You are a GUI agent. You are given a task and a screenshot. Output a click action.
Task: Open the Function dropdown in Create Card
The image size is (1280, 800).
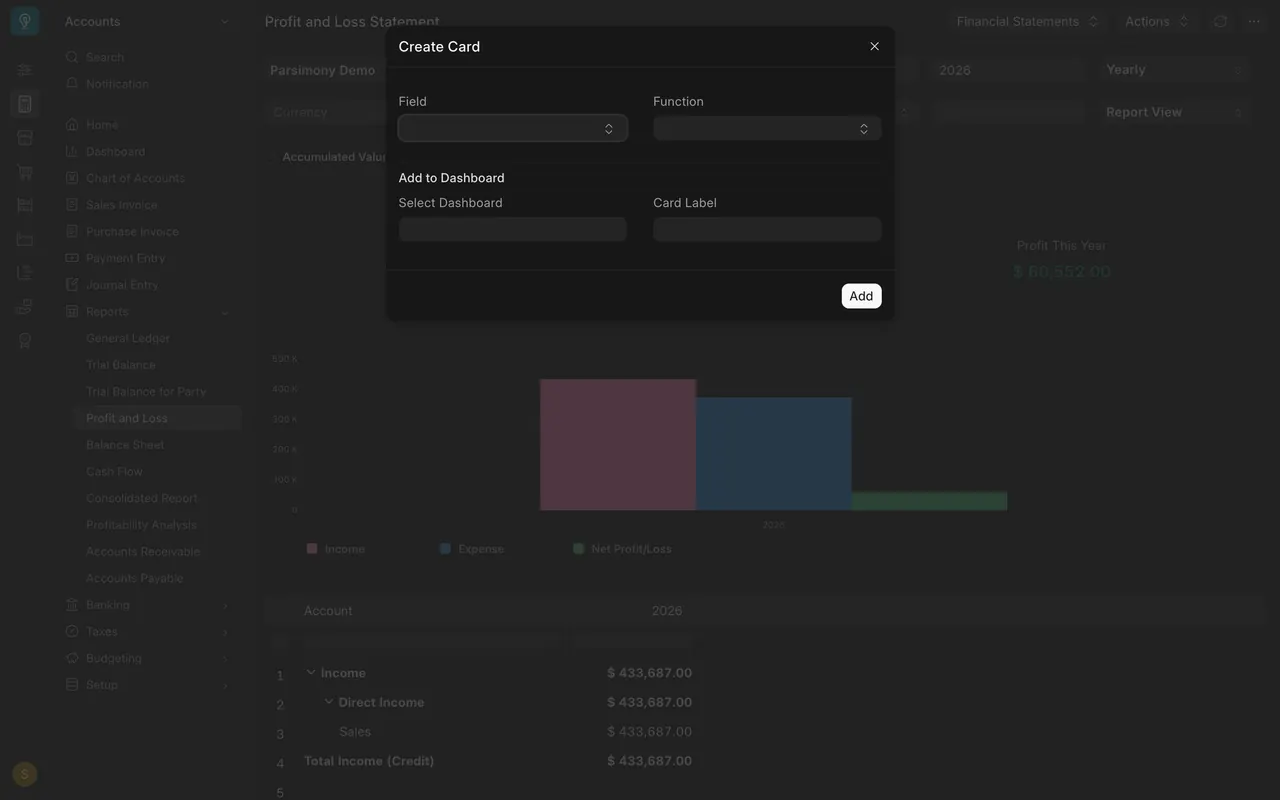pyautogui.click(x=767, y=128)
